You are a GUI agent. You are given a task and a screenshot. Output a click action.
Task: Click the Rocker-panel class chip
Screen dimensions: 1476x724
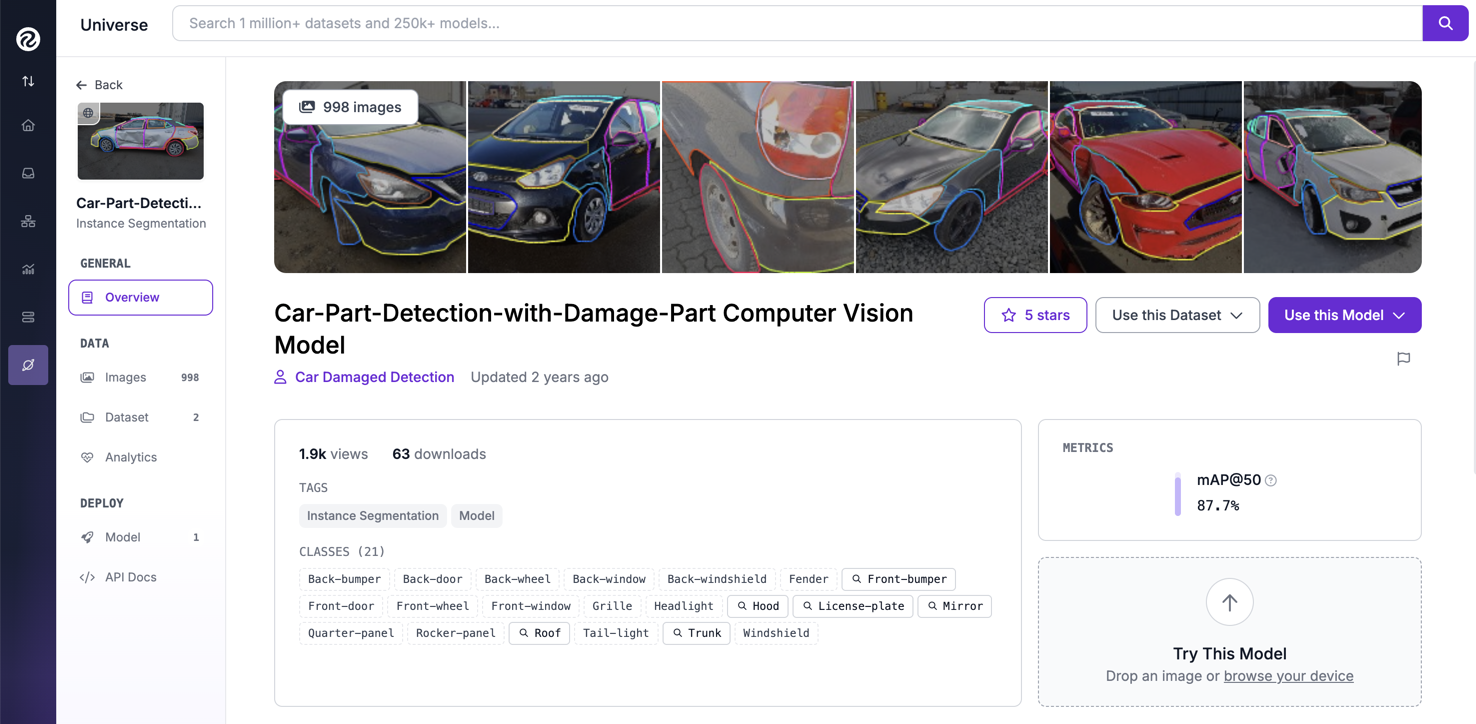click(x=455, y=633)
